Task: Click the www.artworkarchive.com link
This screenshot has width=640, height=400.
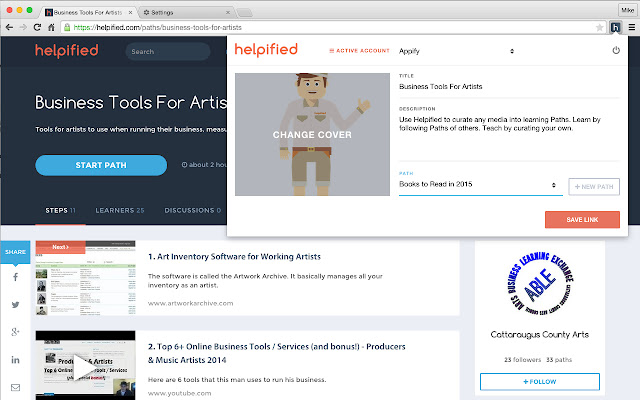Action: (191, 303)
